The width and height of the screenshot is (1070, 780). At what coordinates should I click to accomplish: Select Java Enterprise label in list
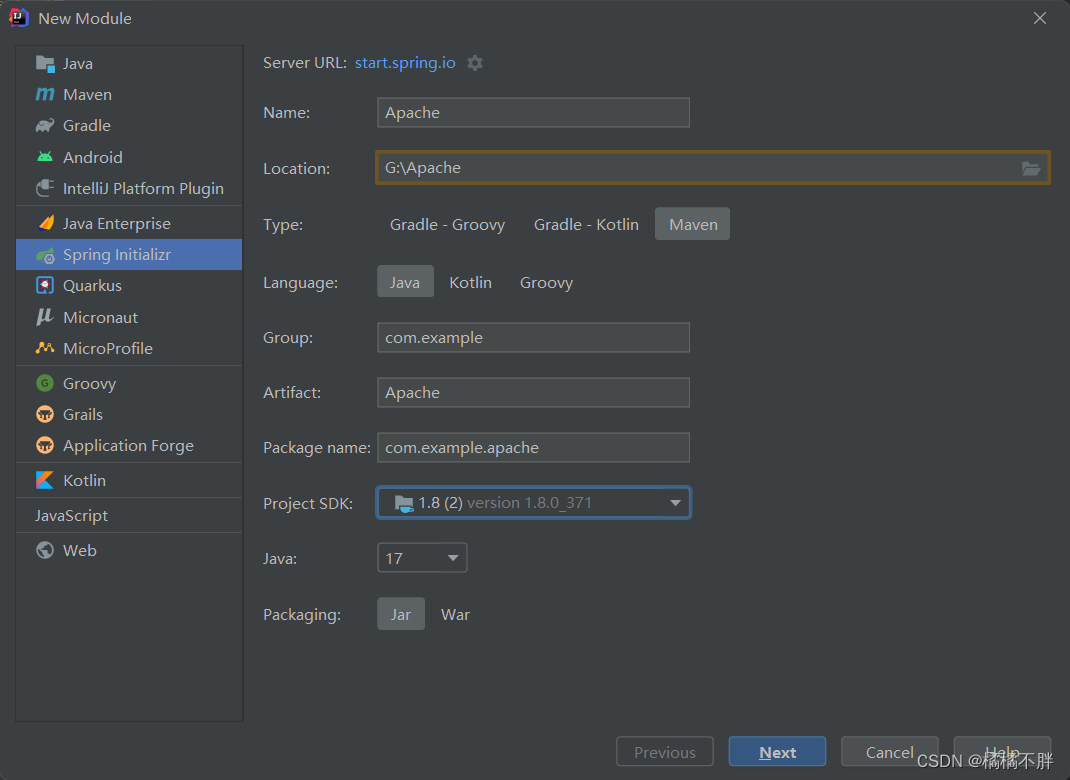click(x=117, y=223)
